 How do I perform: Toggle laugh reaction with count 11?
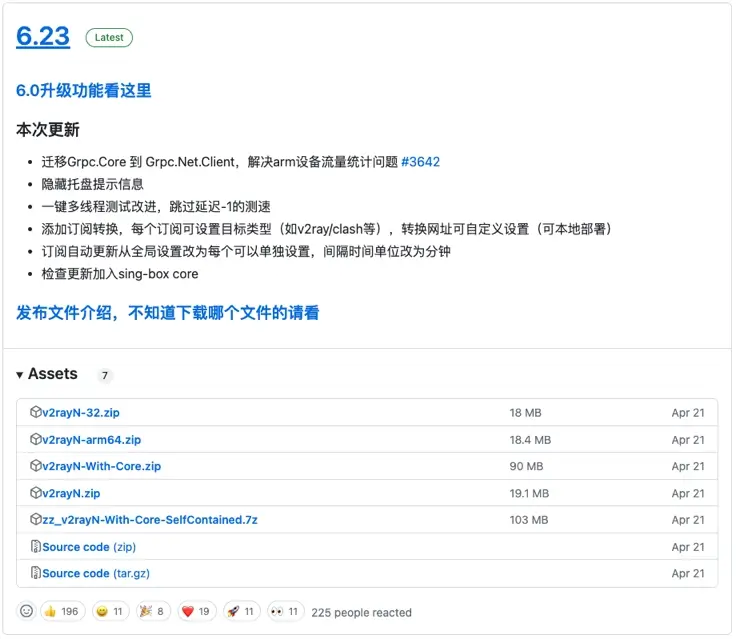[x=110, y=612]
